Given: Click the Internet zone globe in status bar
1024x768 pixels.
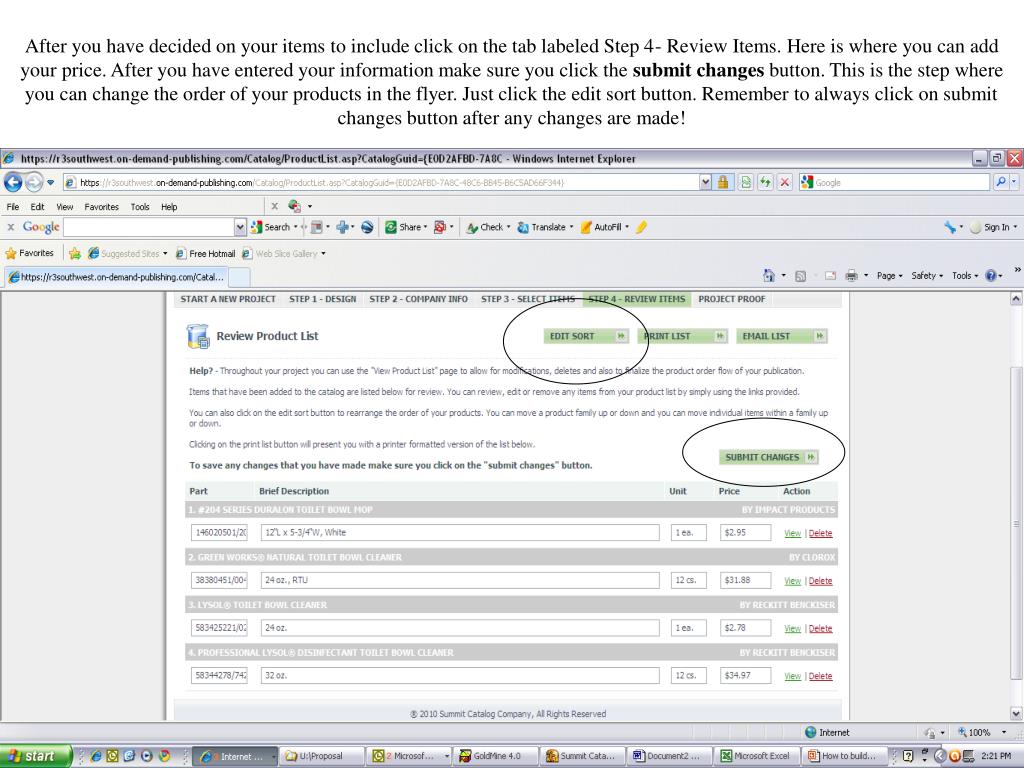Looking at the screenshot, I should coord(810,733).
